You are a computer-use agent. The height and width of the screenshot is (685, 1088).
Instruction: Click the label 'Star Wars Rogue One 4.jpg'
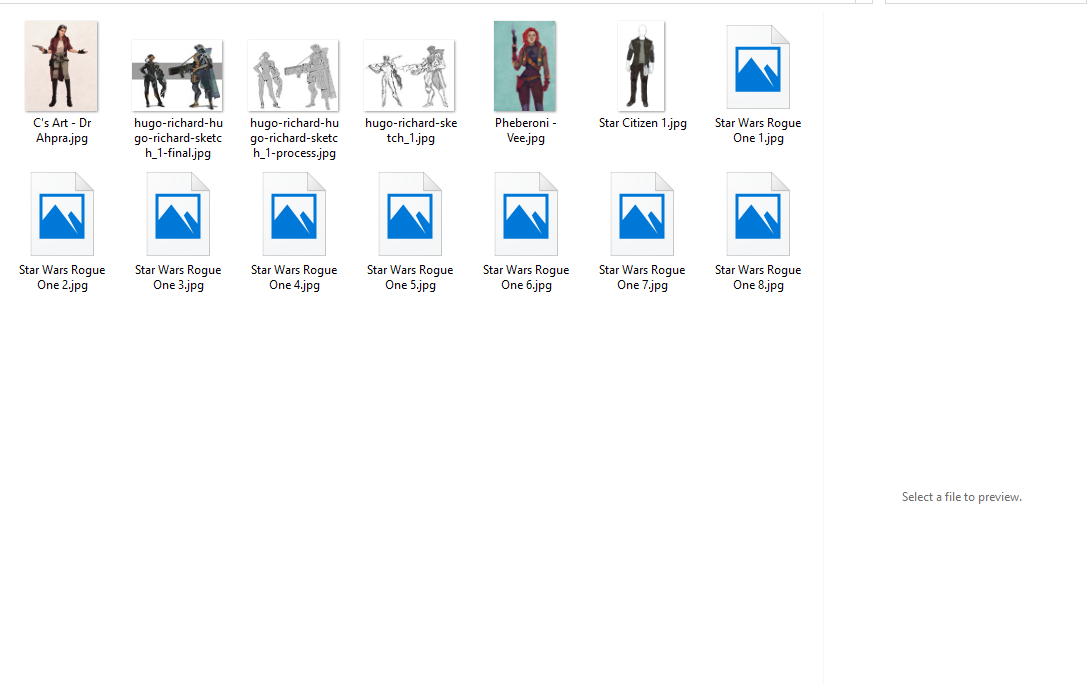(x=294, y=278)
